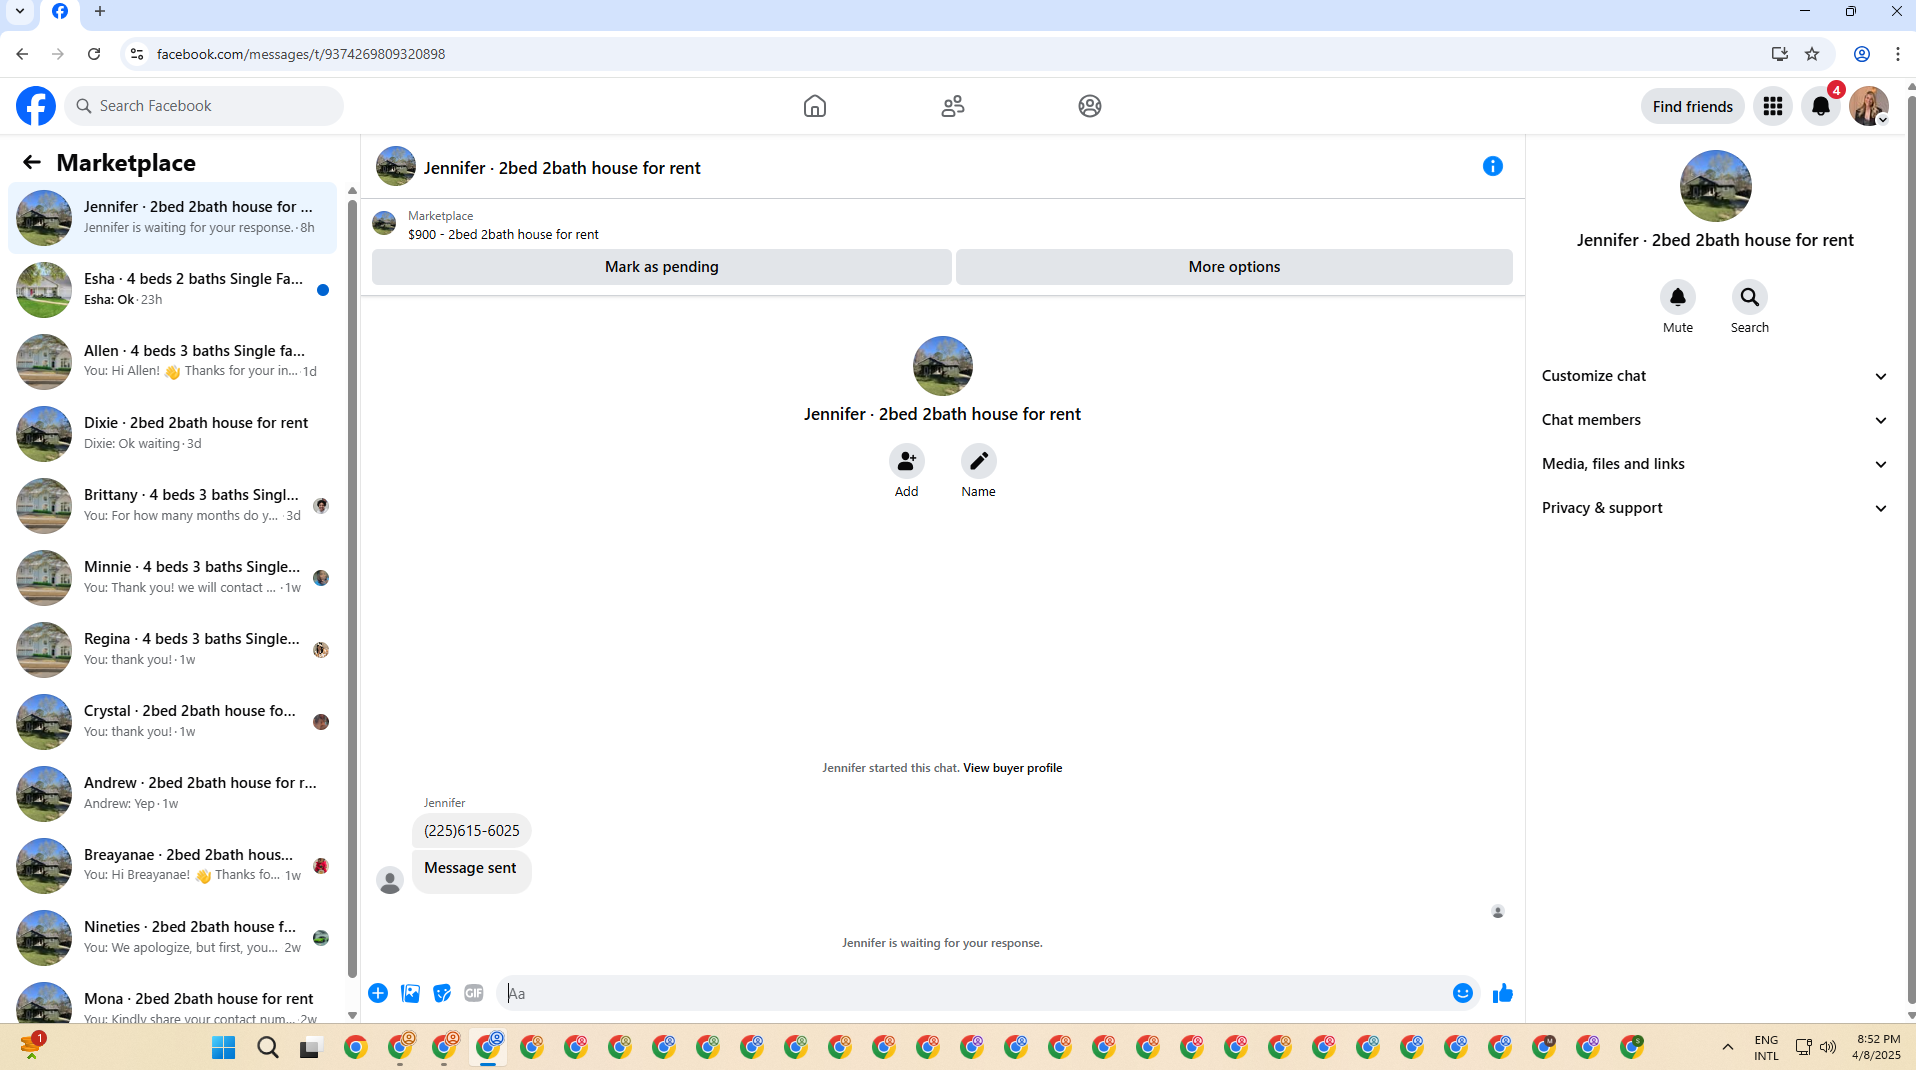This screenshot has height=1070, width=1916.
Task: Open Esha 4 beds 2 baths conversation
Action: point(172,289)
